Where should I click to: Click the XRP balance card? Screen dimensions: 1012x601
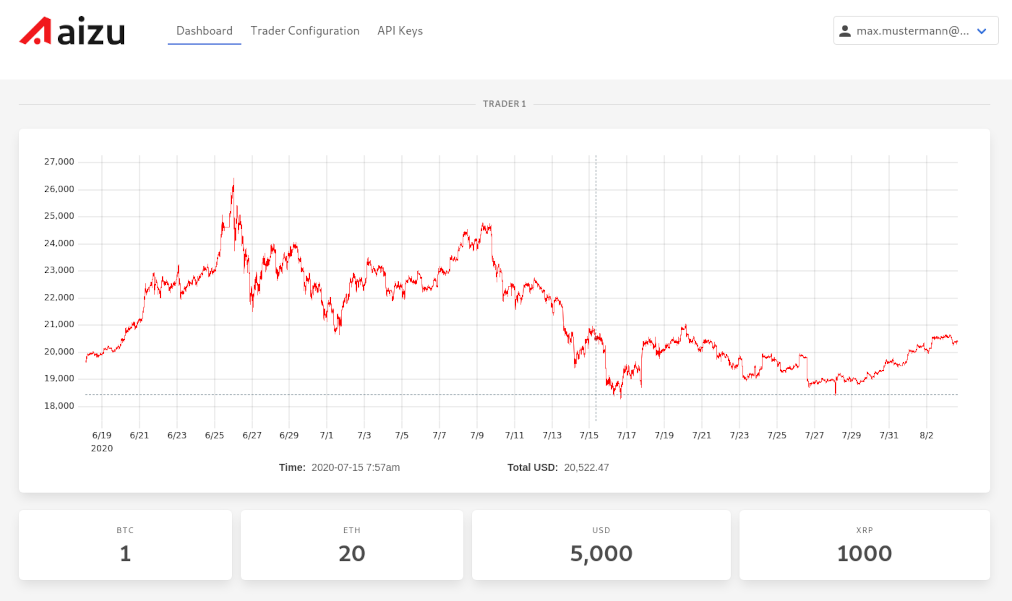point(864,545)
